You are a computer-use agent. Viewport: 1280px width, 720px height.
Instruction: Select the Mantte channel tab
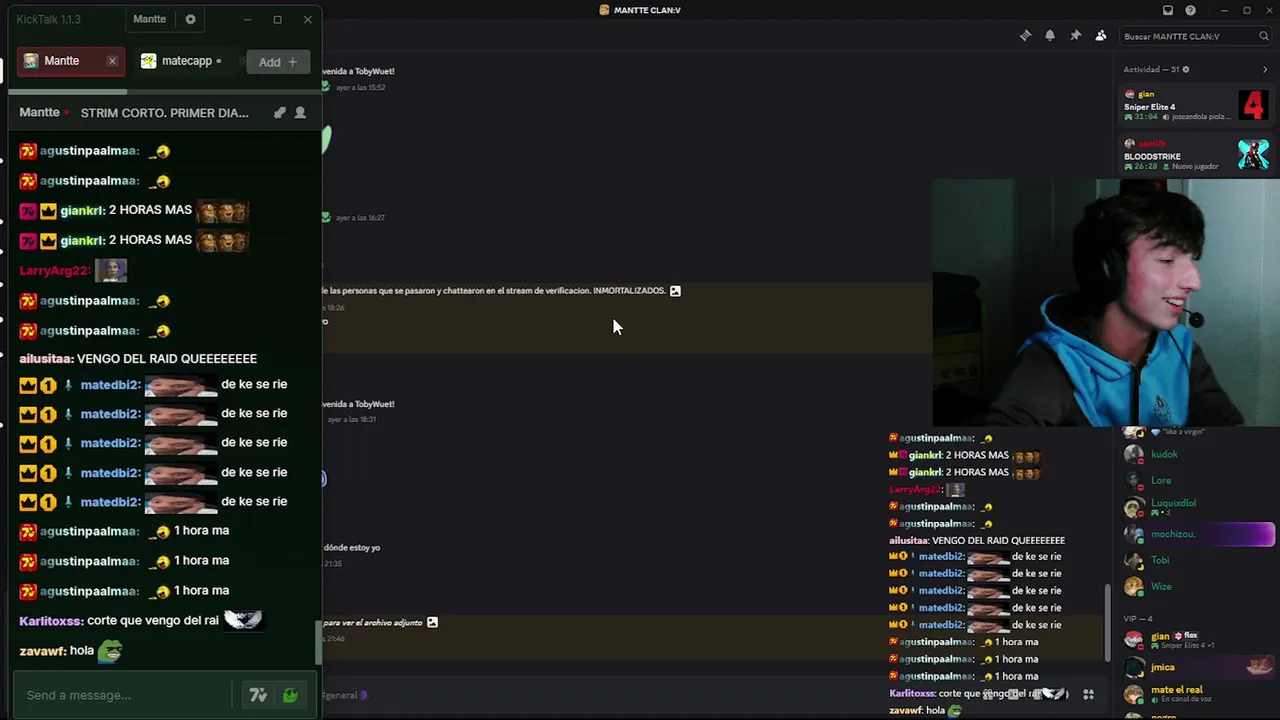(x=70, y=61)
